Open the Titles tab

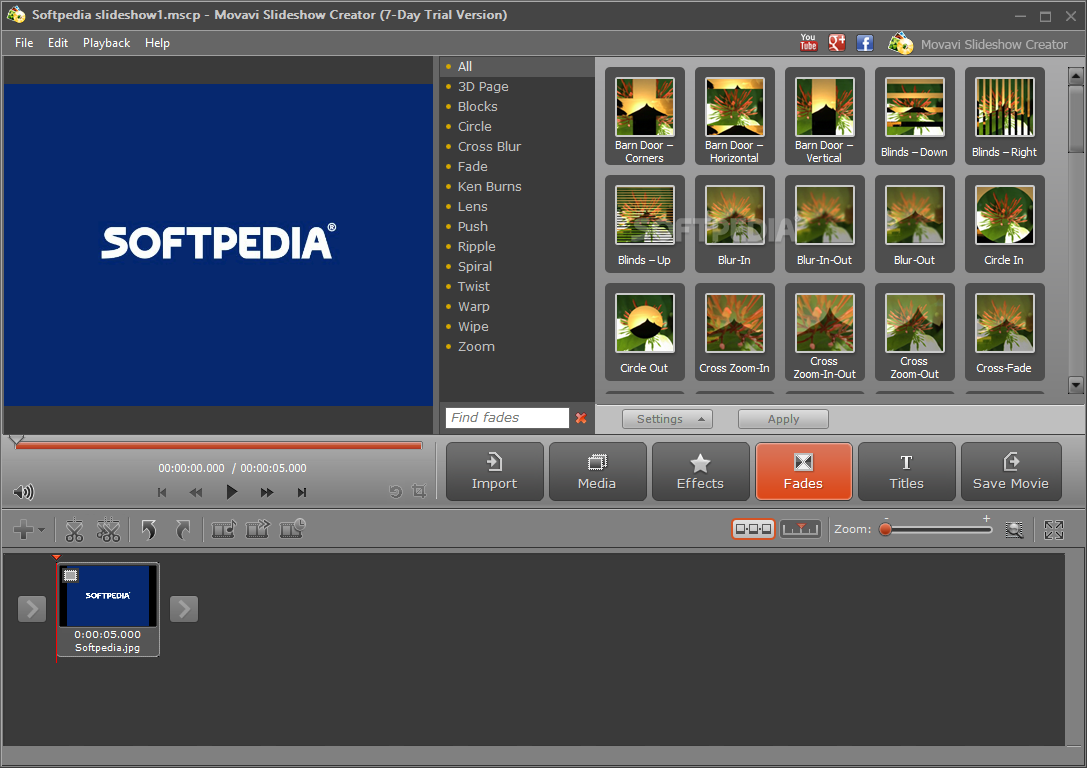pyautogui.click(x=907, y=471)
